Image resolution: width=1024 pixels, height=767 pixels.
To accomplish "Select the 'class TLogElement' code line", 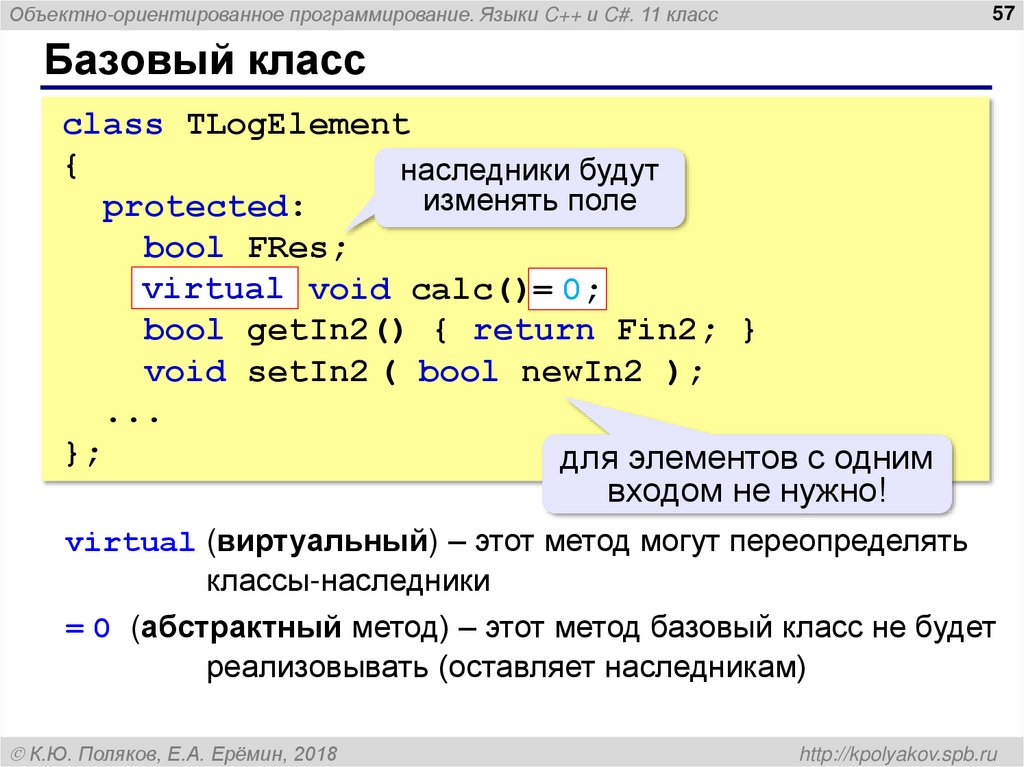I will [x=236, y=124].
